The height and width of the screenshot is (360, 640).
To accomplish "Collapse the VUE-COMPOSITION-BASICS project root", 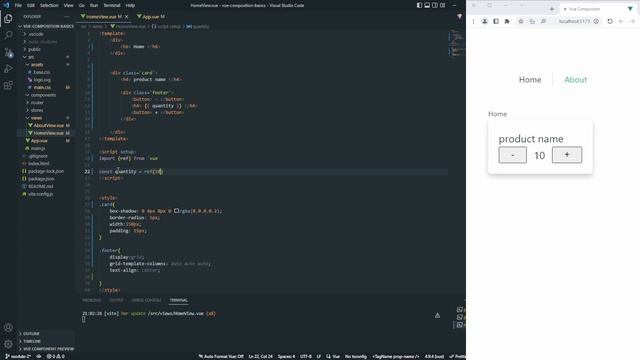I will point(47,26).
